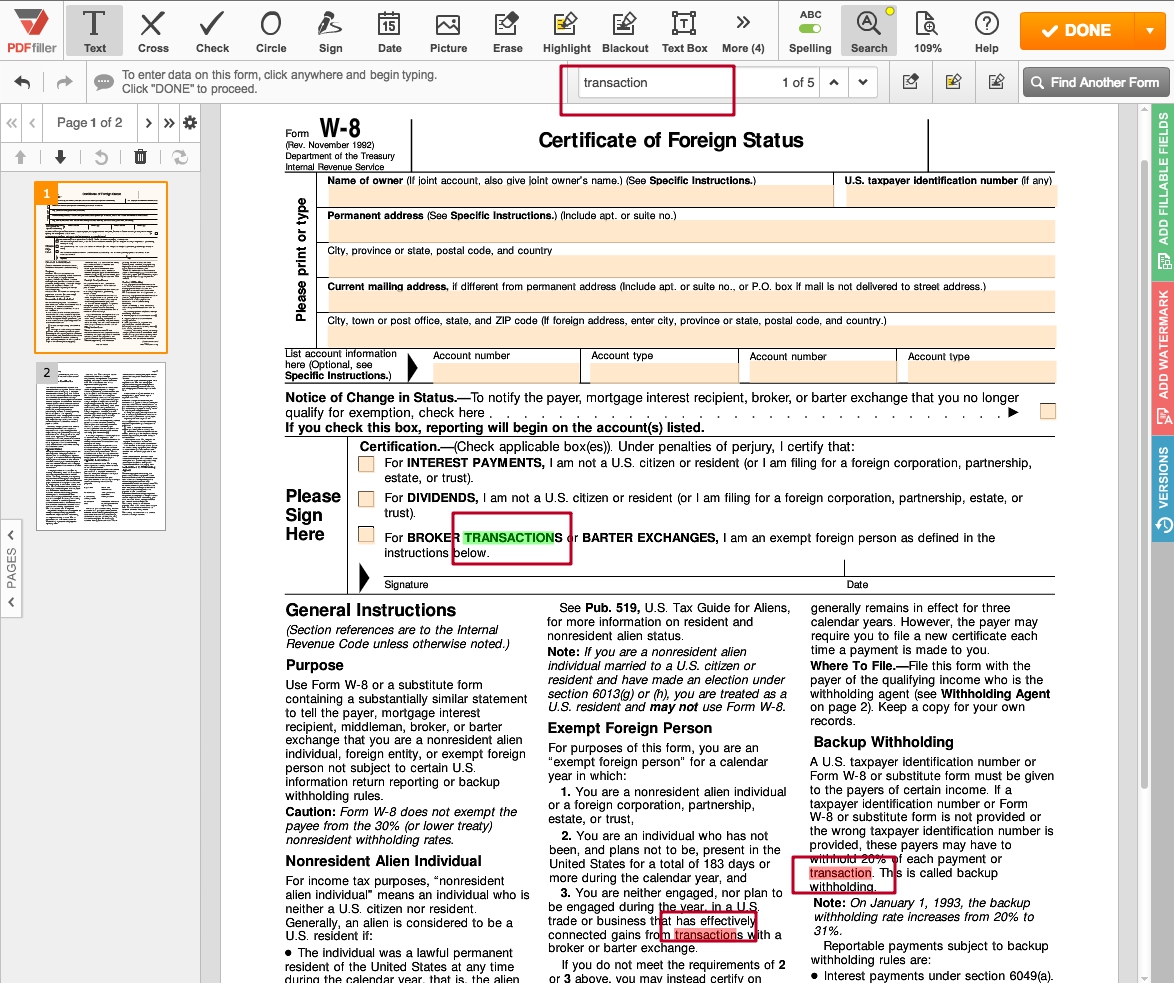Image resolution: width=1174 pixels, height=983 pixels.
Task: Click Find Another Form button
Action: 1095,82
